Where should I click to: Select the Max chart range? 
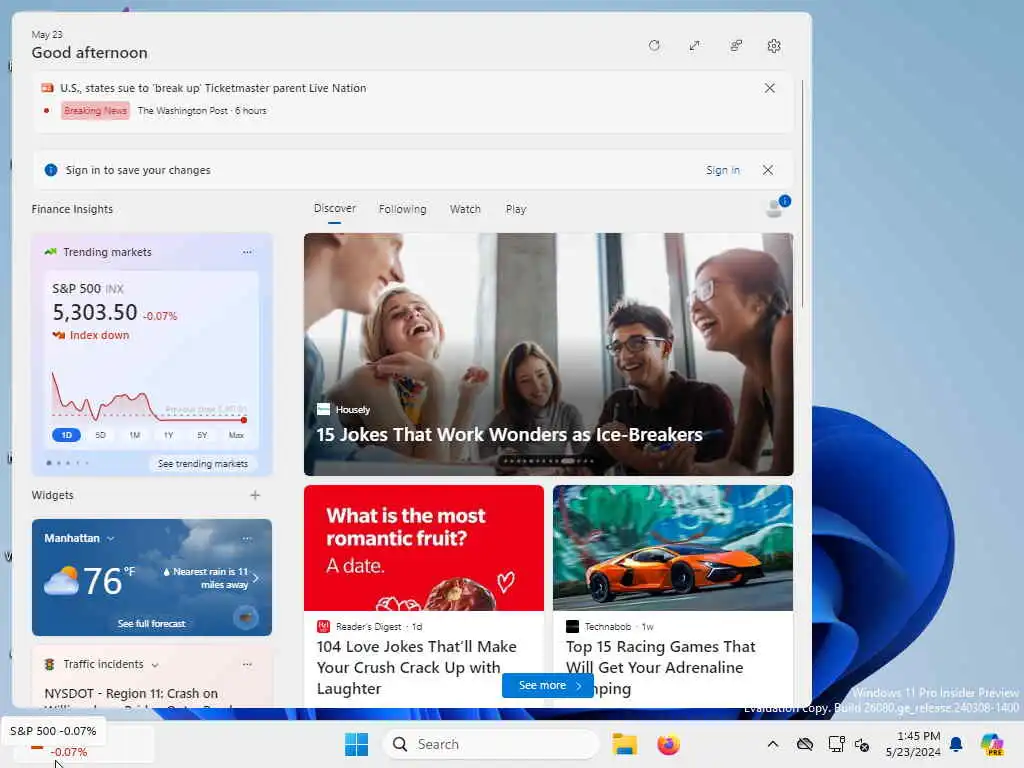[236, 435]
